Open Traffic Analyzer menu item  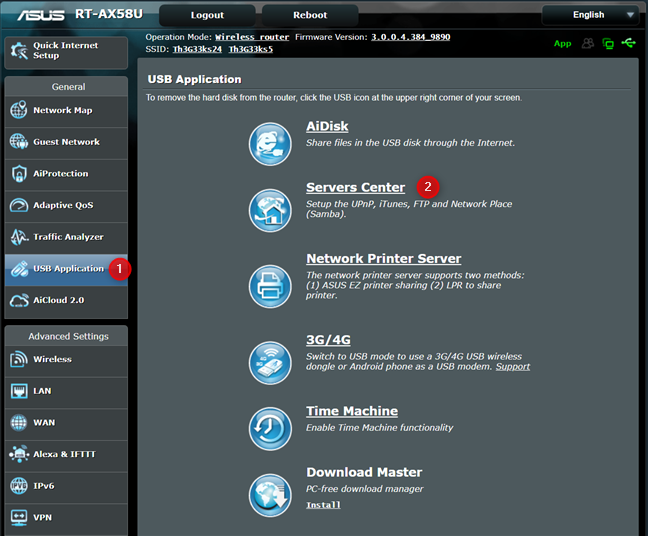[66, 238]
